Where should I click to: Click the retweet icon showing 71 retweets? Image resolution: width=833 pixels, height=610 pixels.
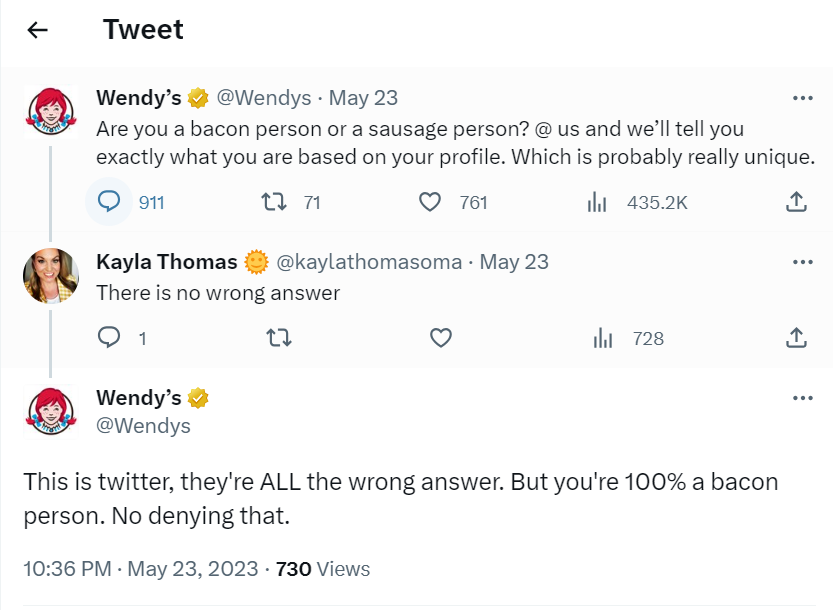pos(270,201)
